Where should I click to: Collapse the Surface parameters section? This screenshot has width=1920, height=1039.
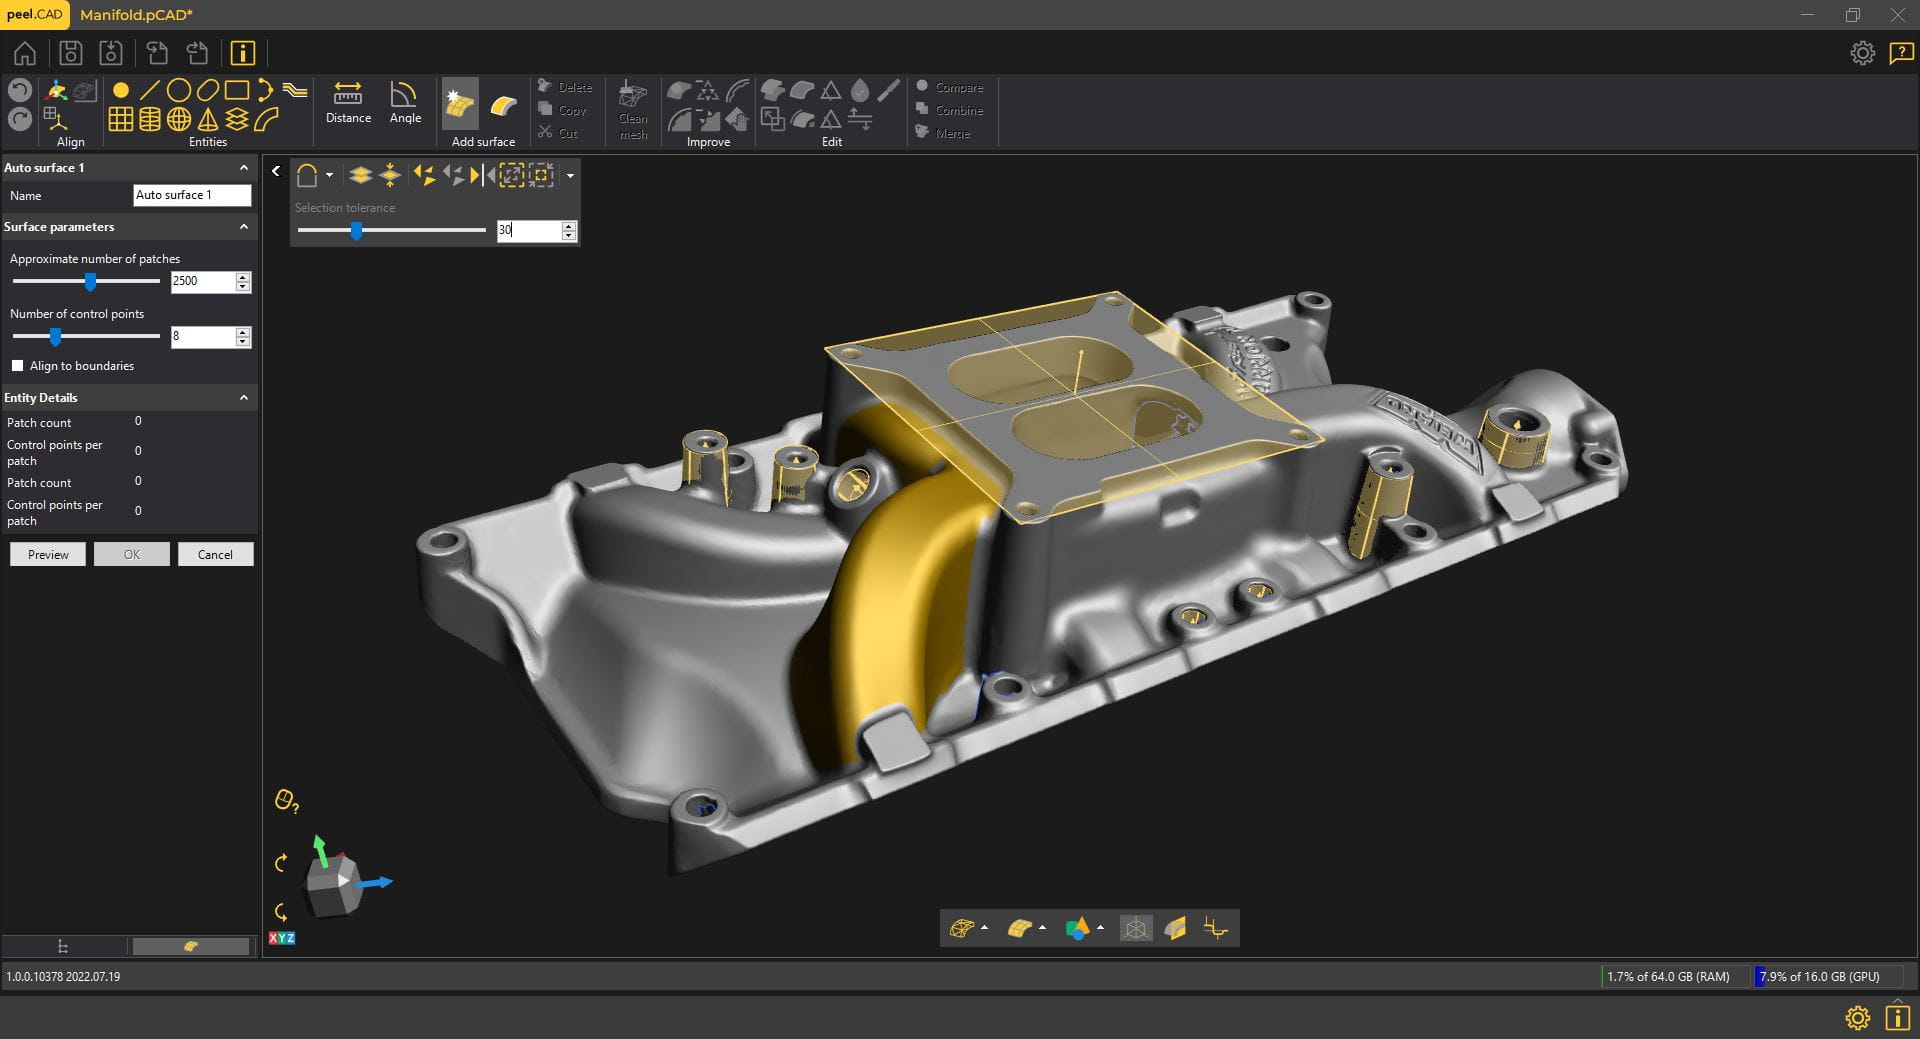[243, 227]
